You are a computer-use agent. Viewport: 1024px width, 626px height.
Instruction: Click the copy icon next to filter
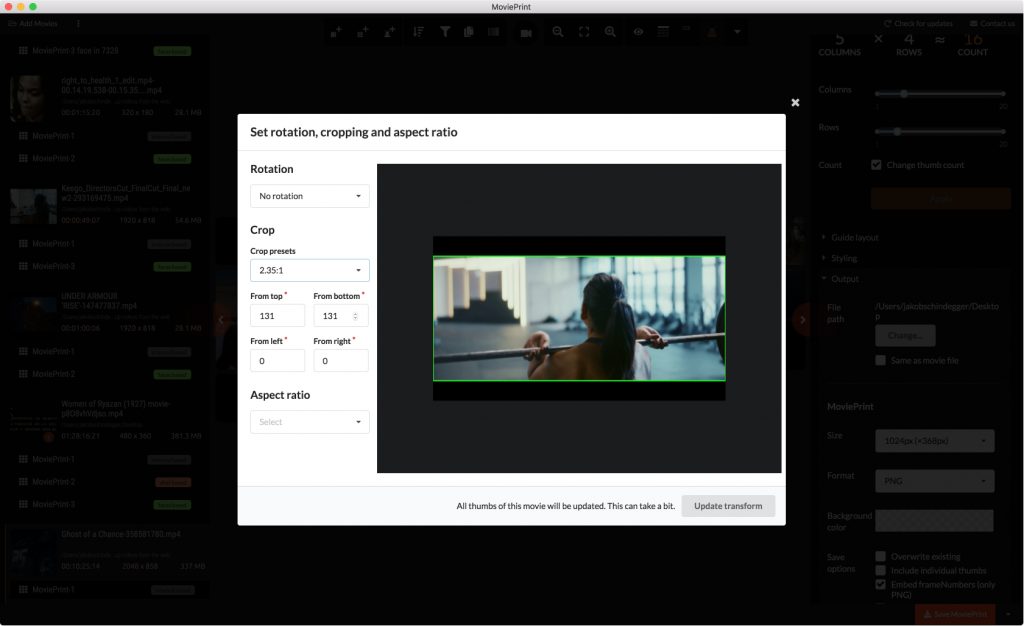coord(468,31)
